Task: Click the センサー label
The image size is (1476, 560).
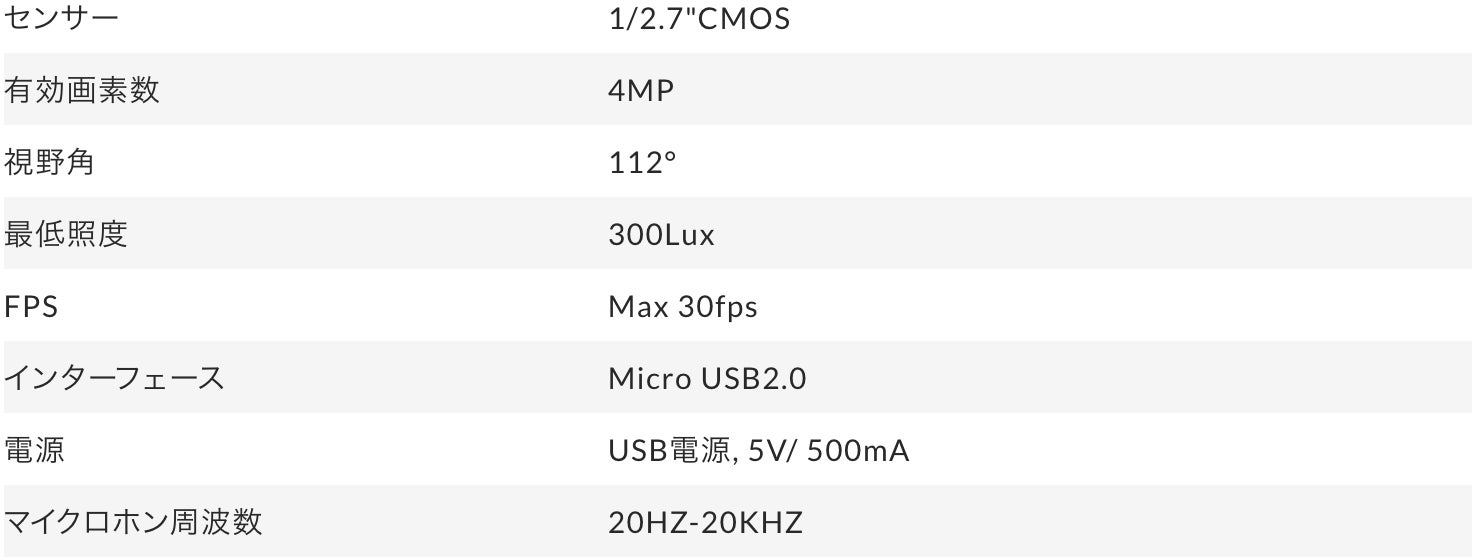Action: (x=64, y=18)
